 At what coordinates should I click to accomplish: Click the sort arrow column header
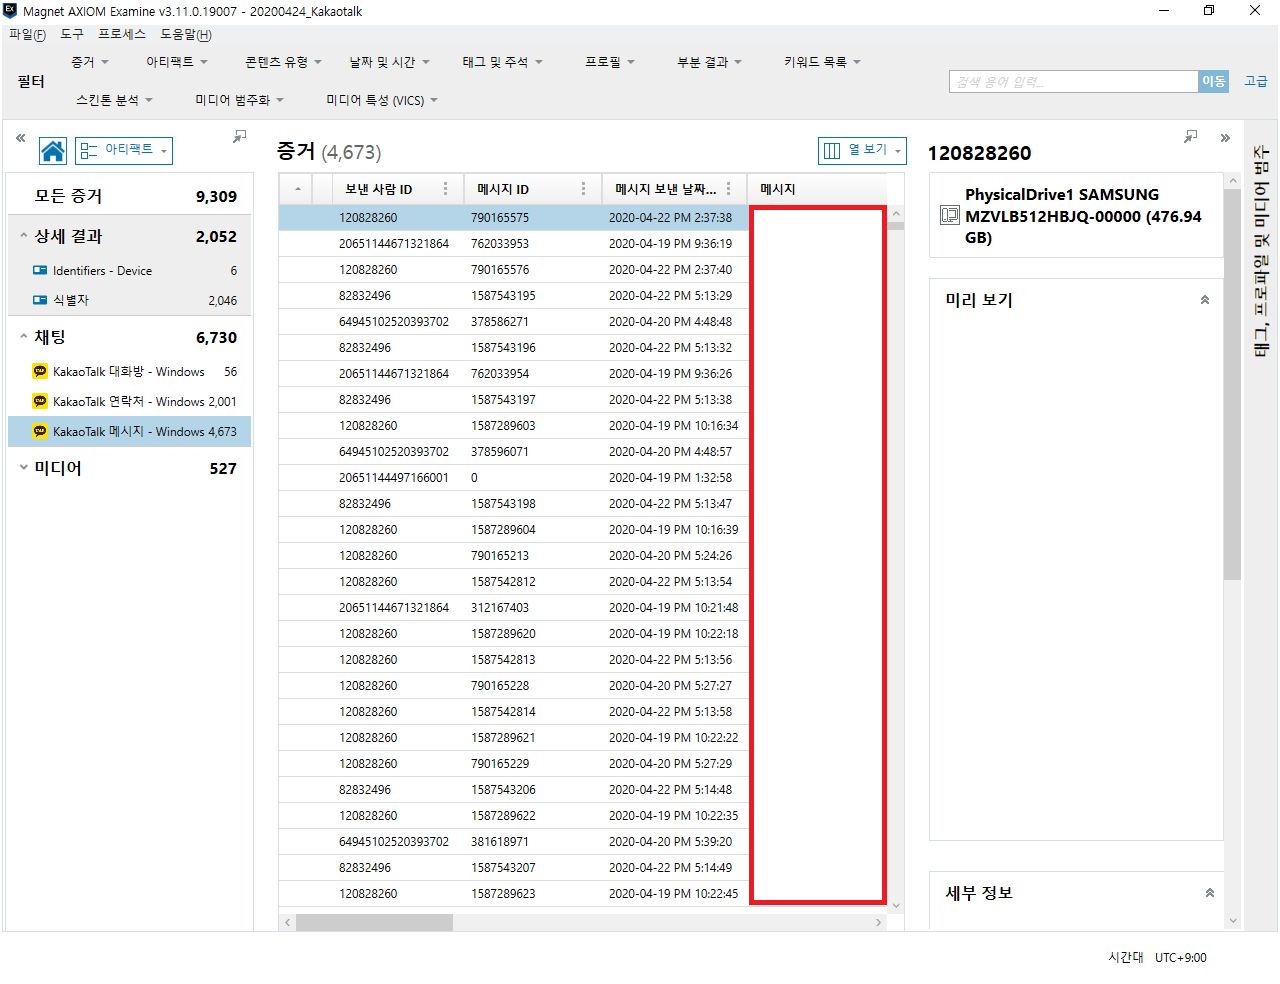point(297,189)
